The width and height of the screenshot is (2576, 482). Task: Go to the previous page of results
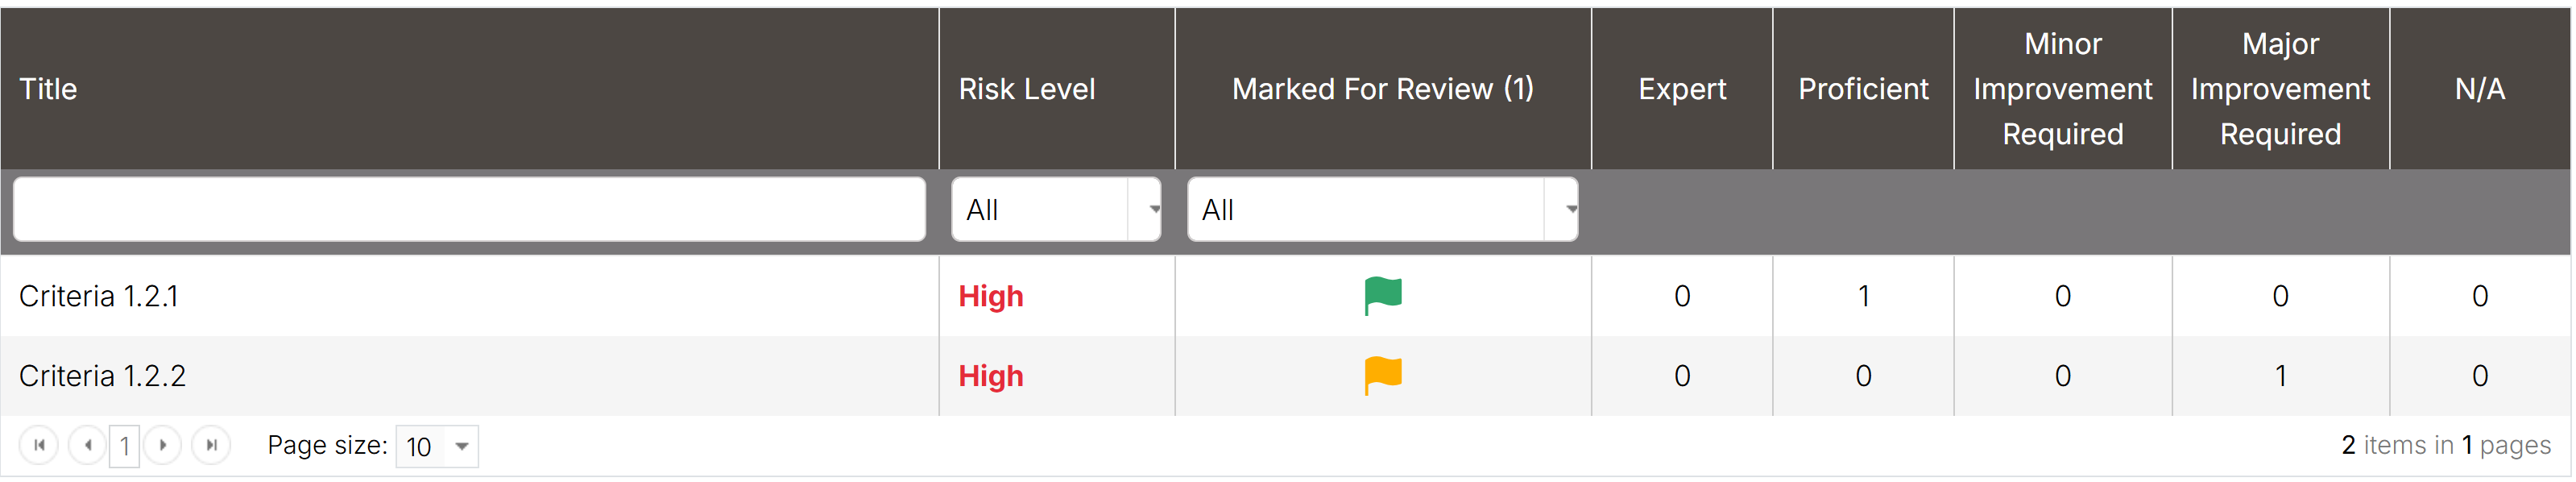point(88,445)
